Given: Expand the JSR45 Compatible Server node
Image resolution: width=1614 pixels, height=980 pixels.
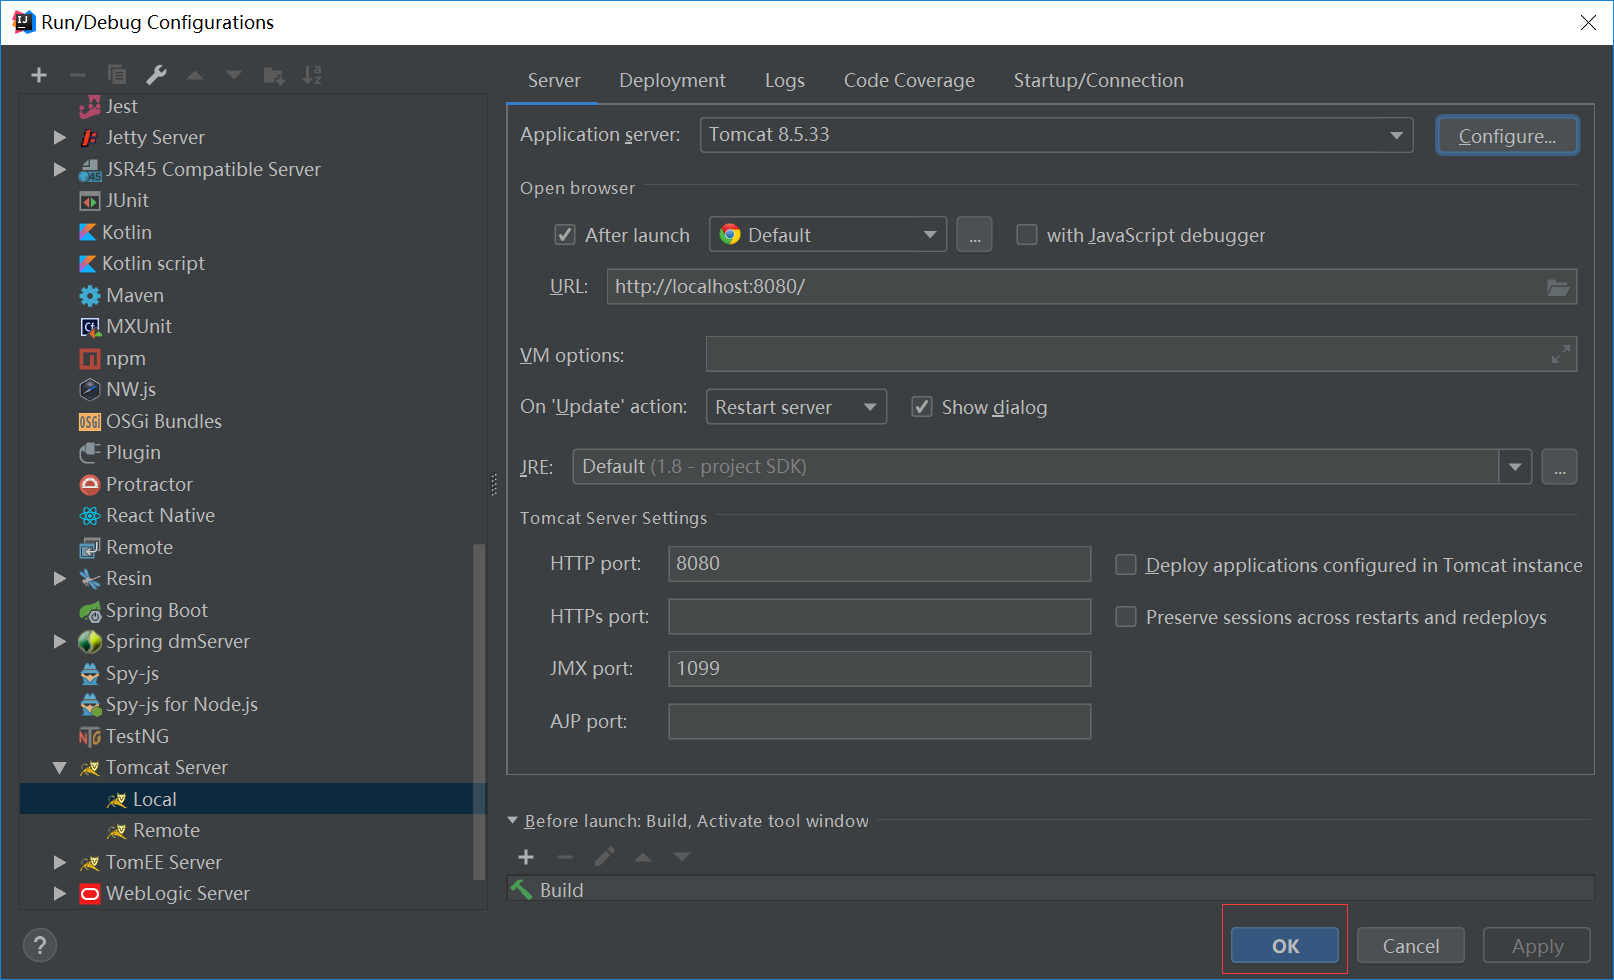Looking at the screenshot, I should pyautogui.click(x=60, y=169).
